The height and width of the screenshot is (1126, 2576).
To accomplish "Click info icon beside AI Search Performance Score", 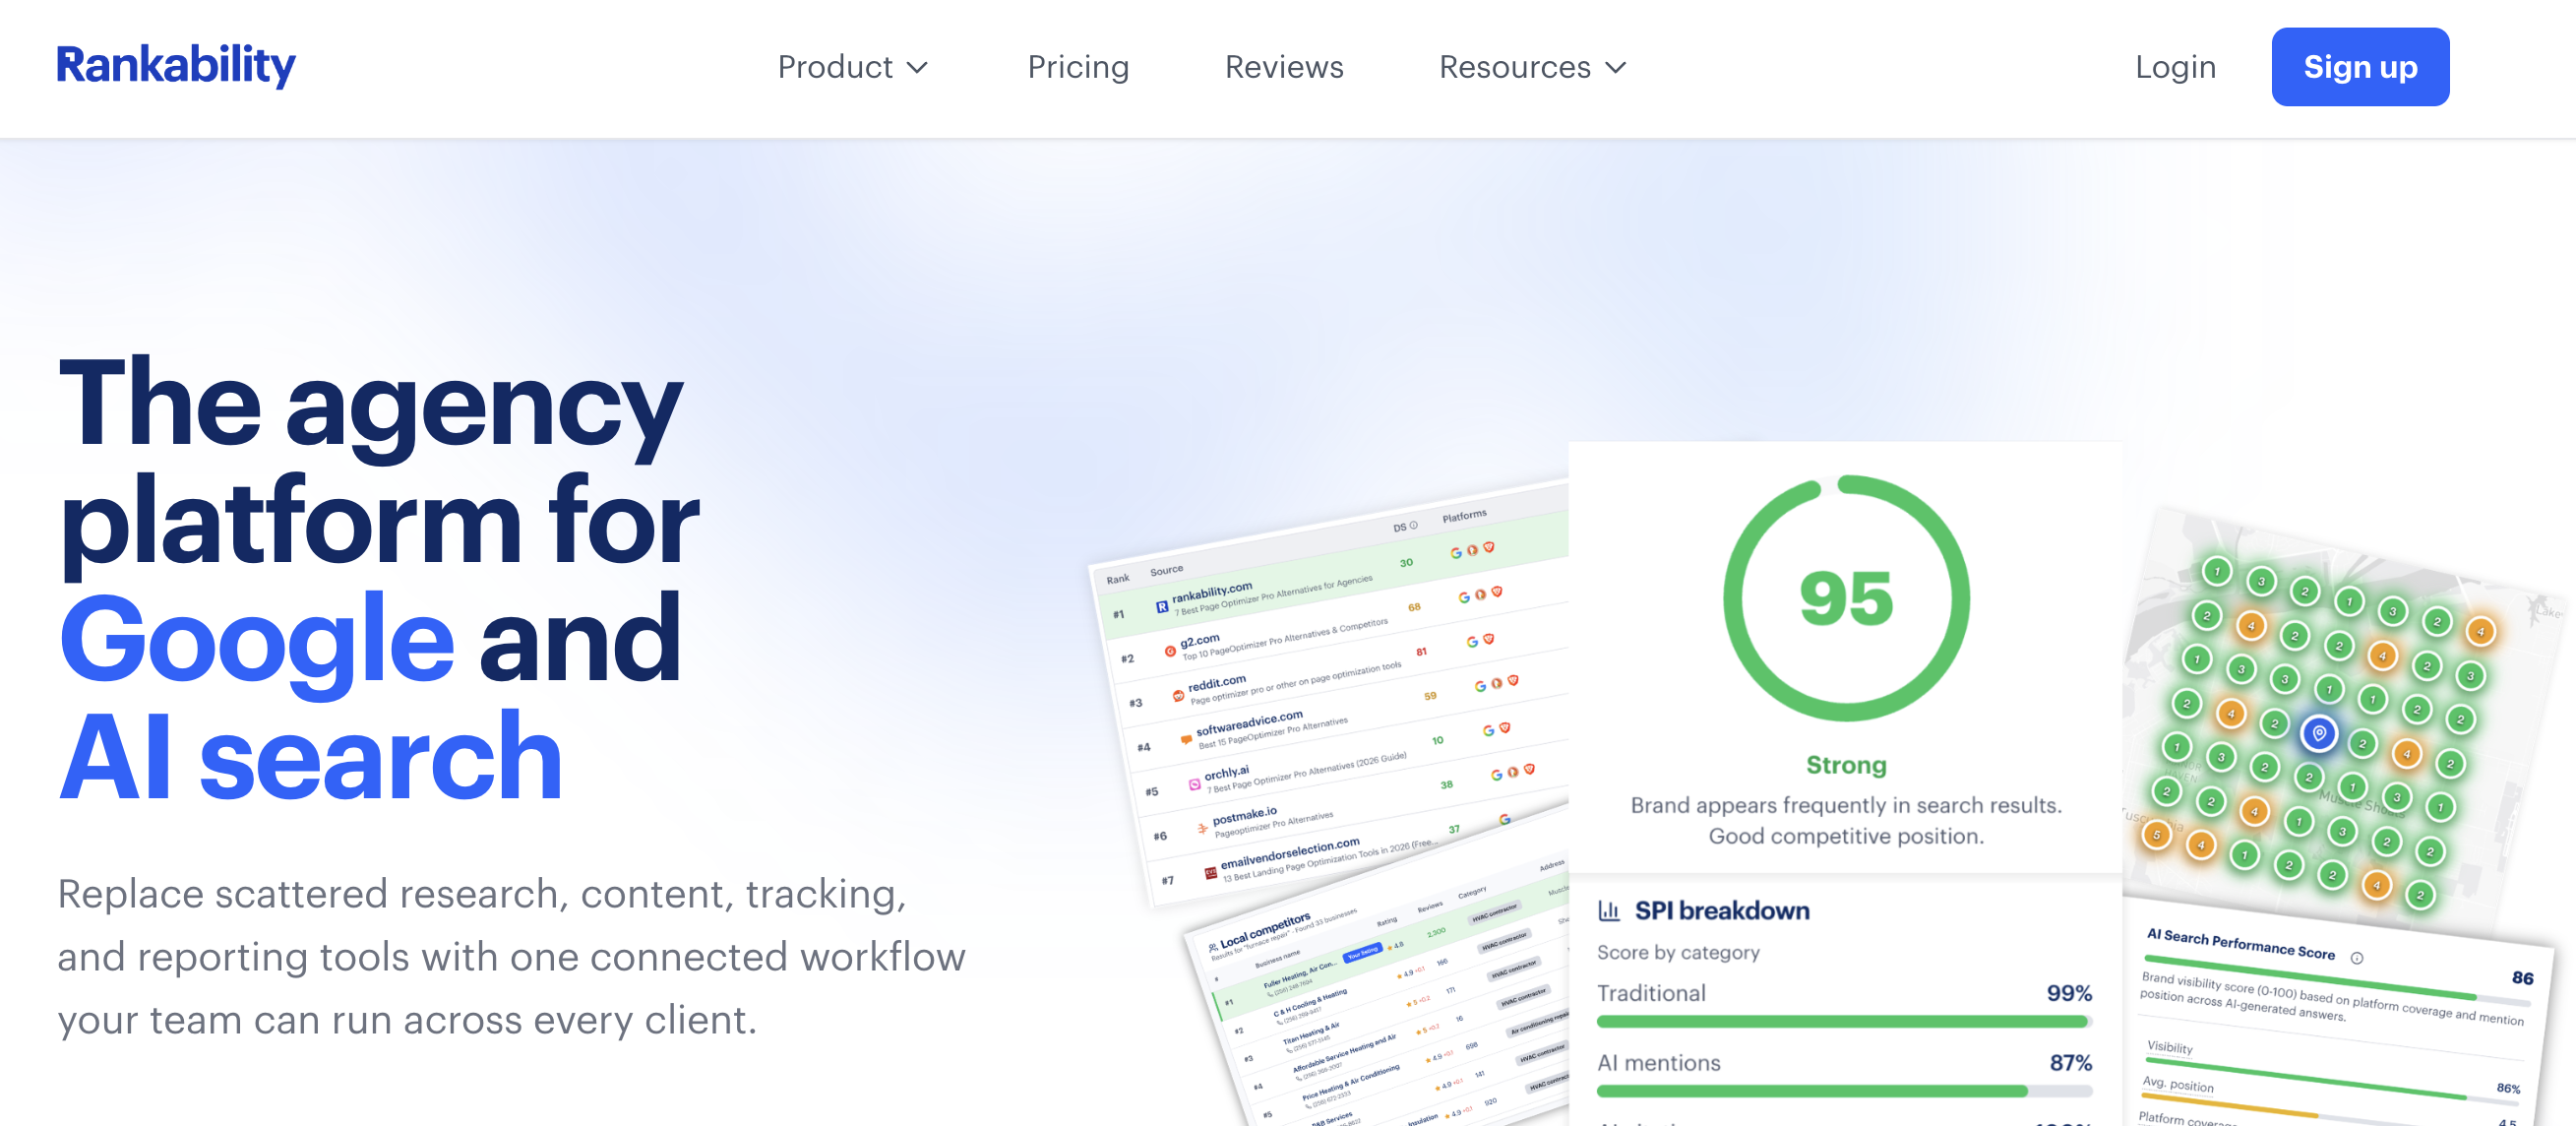I will pos(2357,958).
